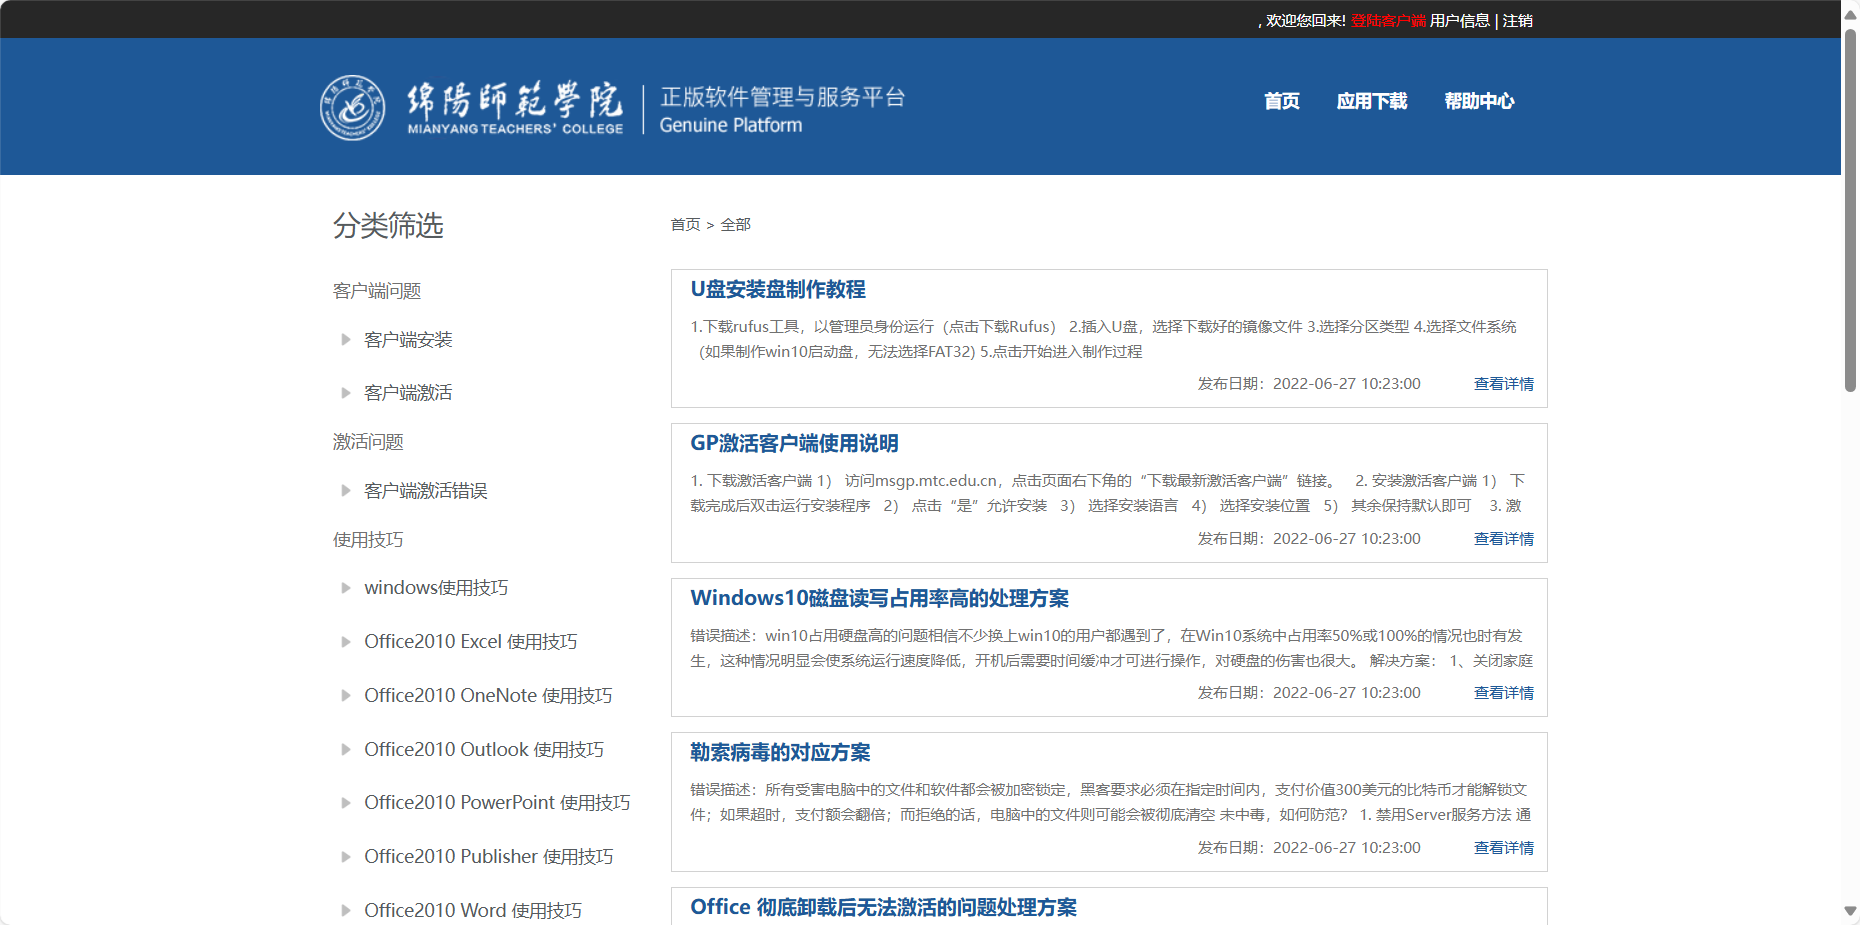The height and width of the screenshot is (925, 1860).
Task: Select Office2010 OneNote 使用技巧 category
Action: [488, 696]
